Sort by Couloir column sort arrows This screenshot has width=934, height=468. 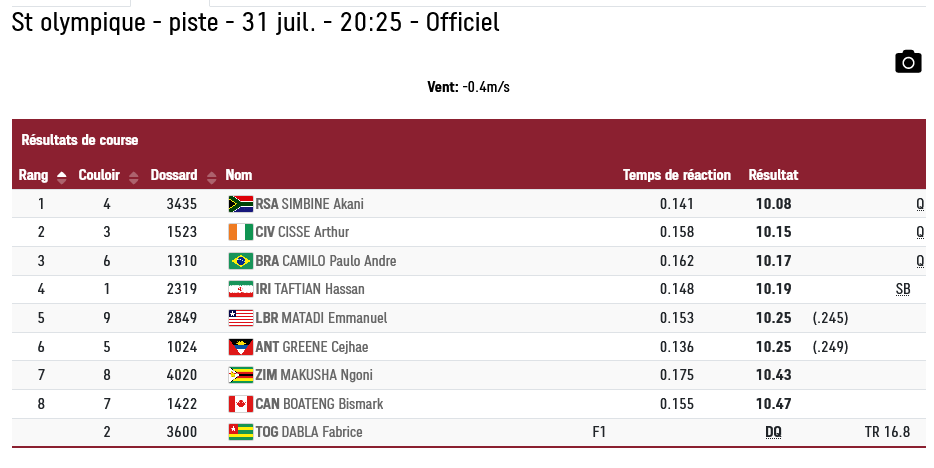(x=133, y=177)
